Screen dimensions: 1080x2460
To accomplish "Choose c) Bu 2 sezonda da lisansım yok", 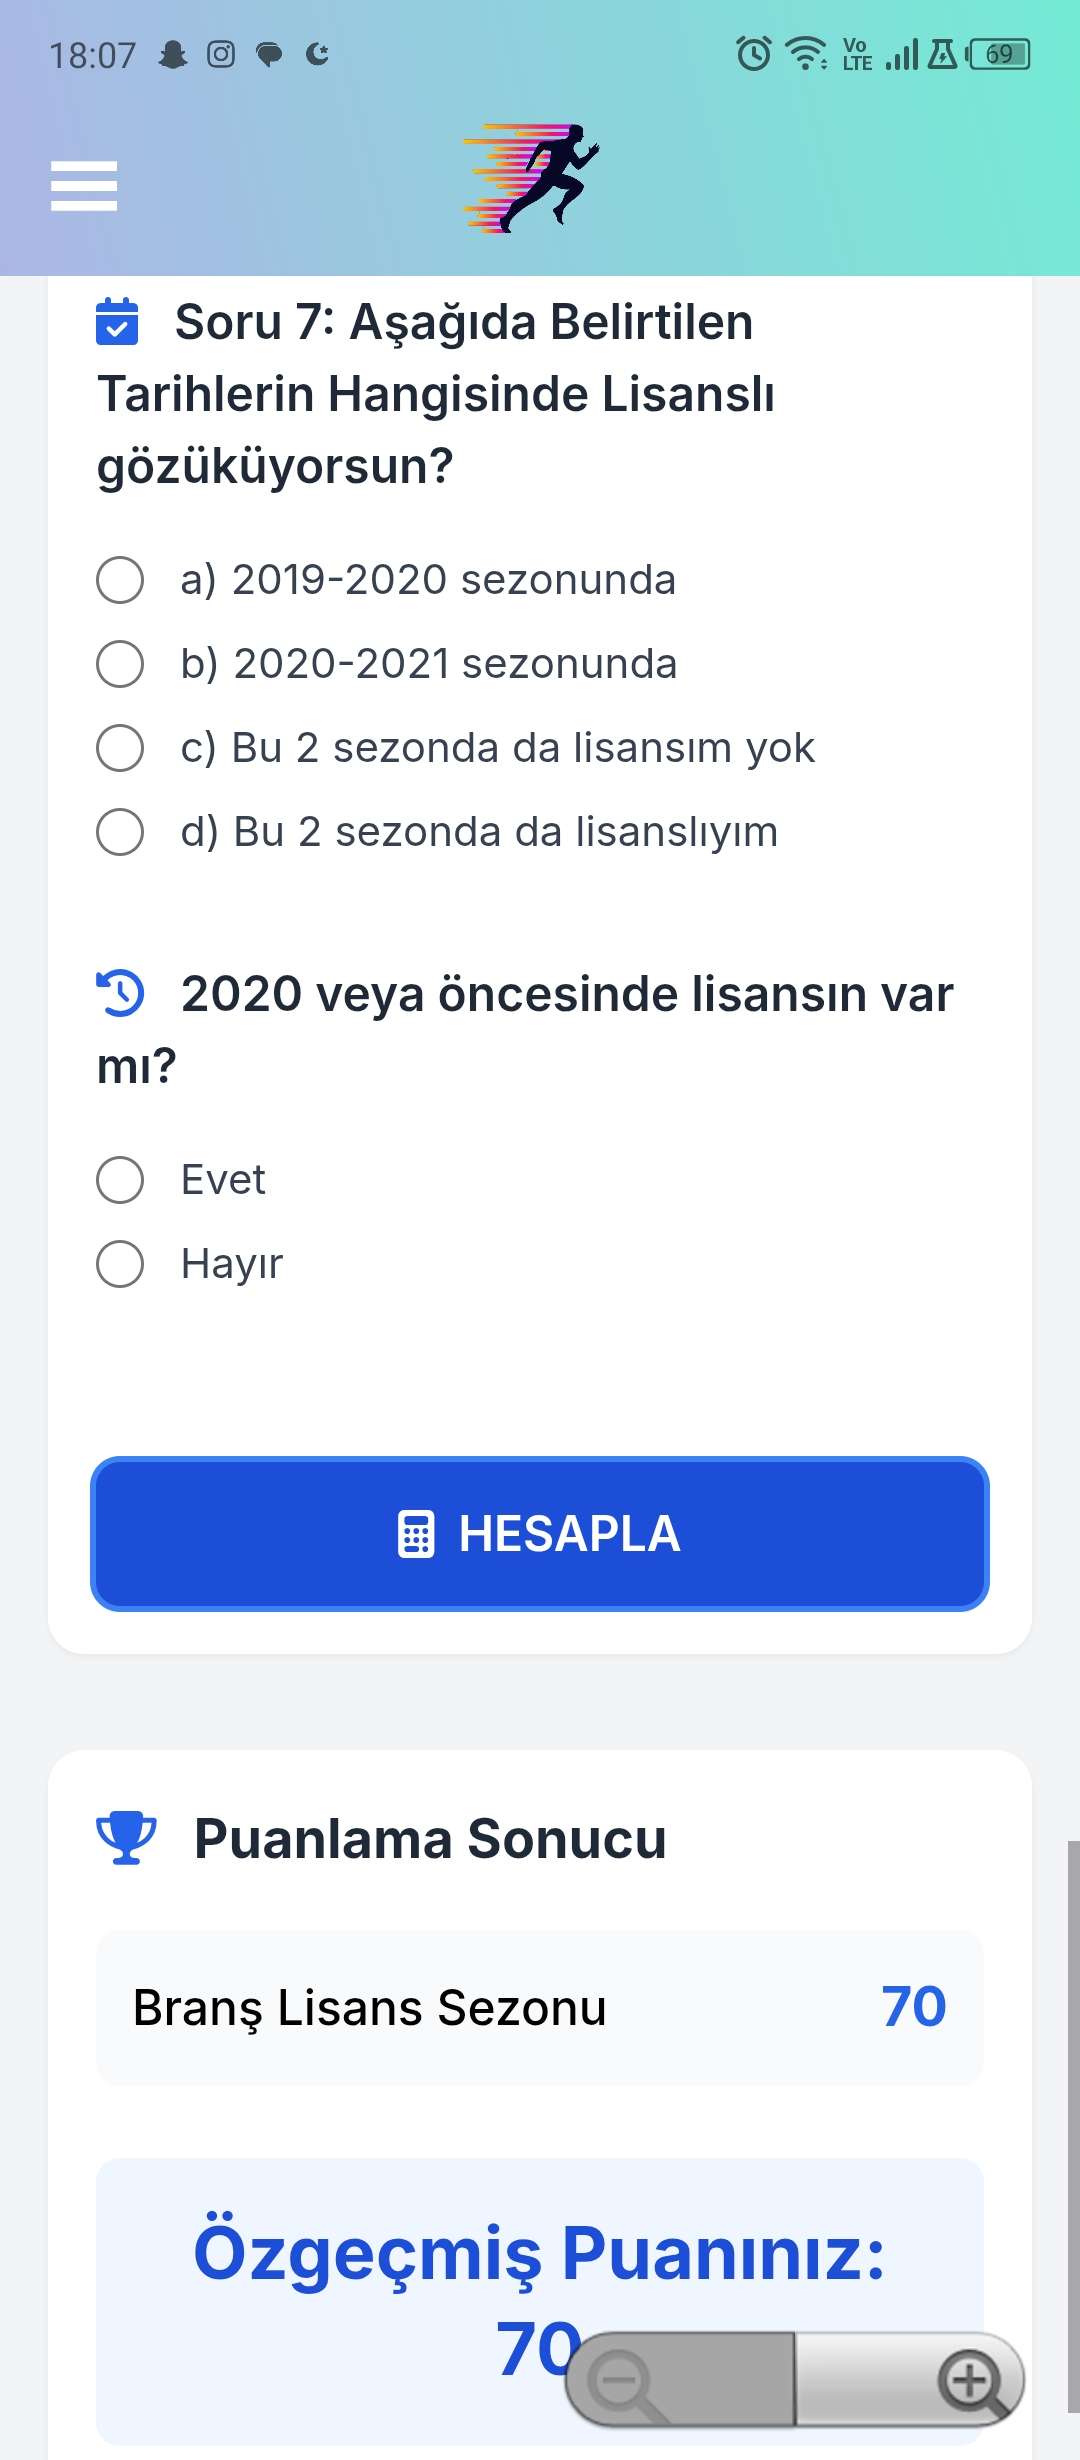I will pos(455,748).
